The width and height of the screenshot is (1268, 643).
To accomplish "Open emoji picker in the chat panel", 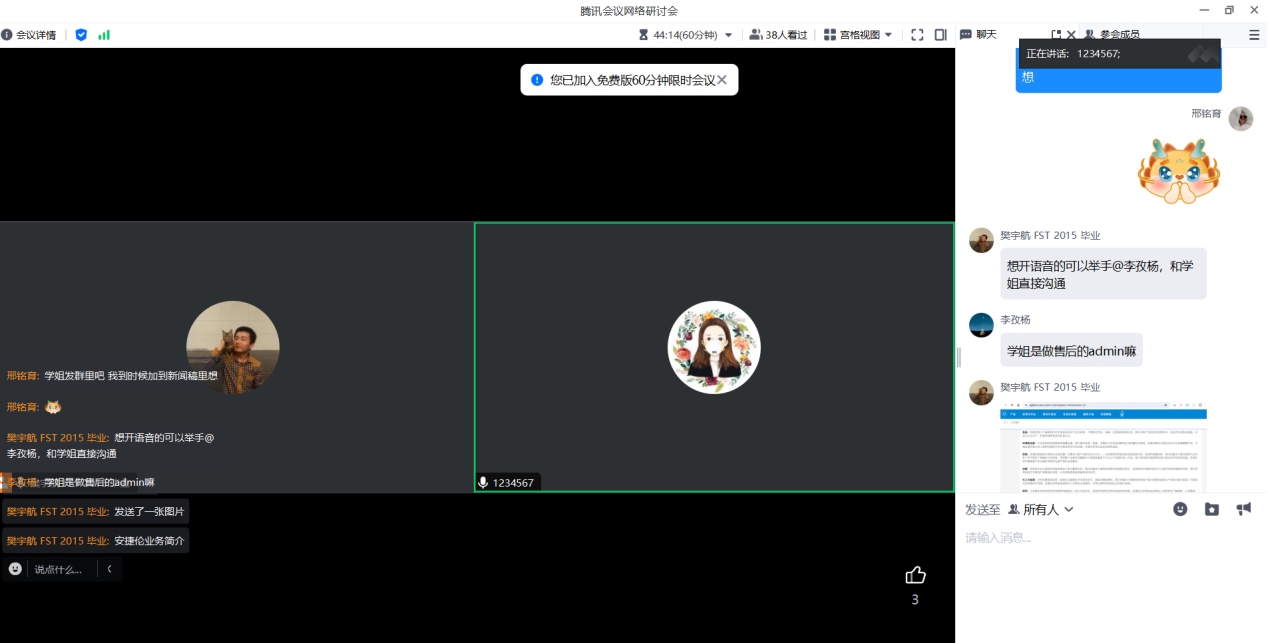I will [1180, 509].
